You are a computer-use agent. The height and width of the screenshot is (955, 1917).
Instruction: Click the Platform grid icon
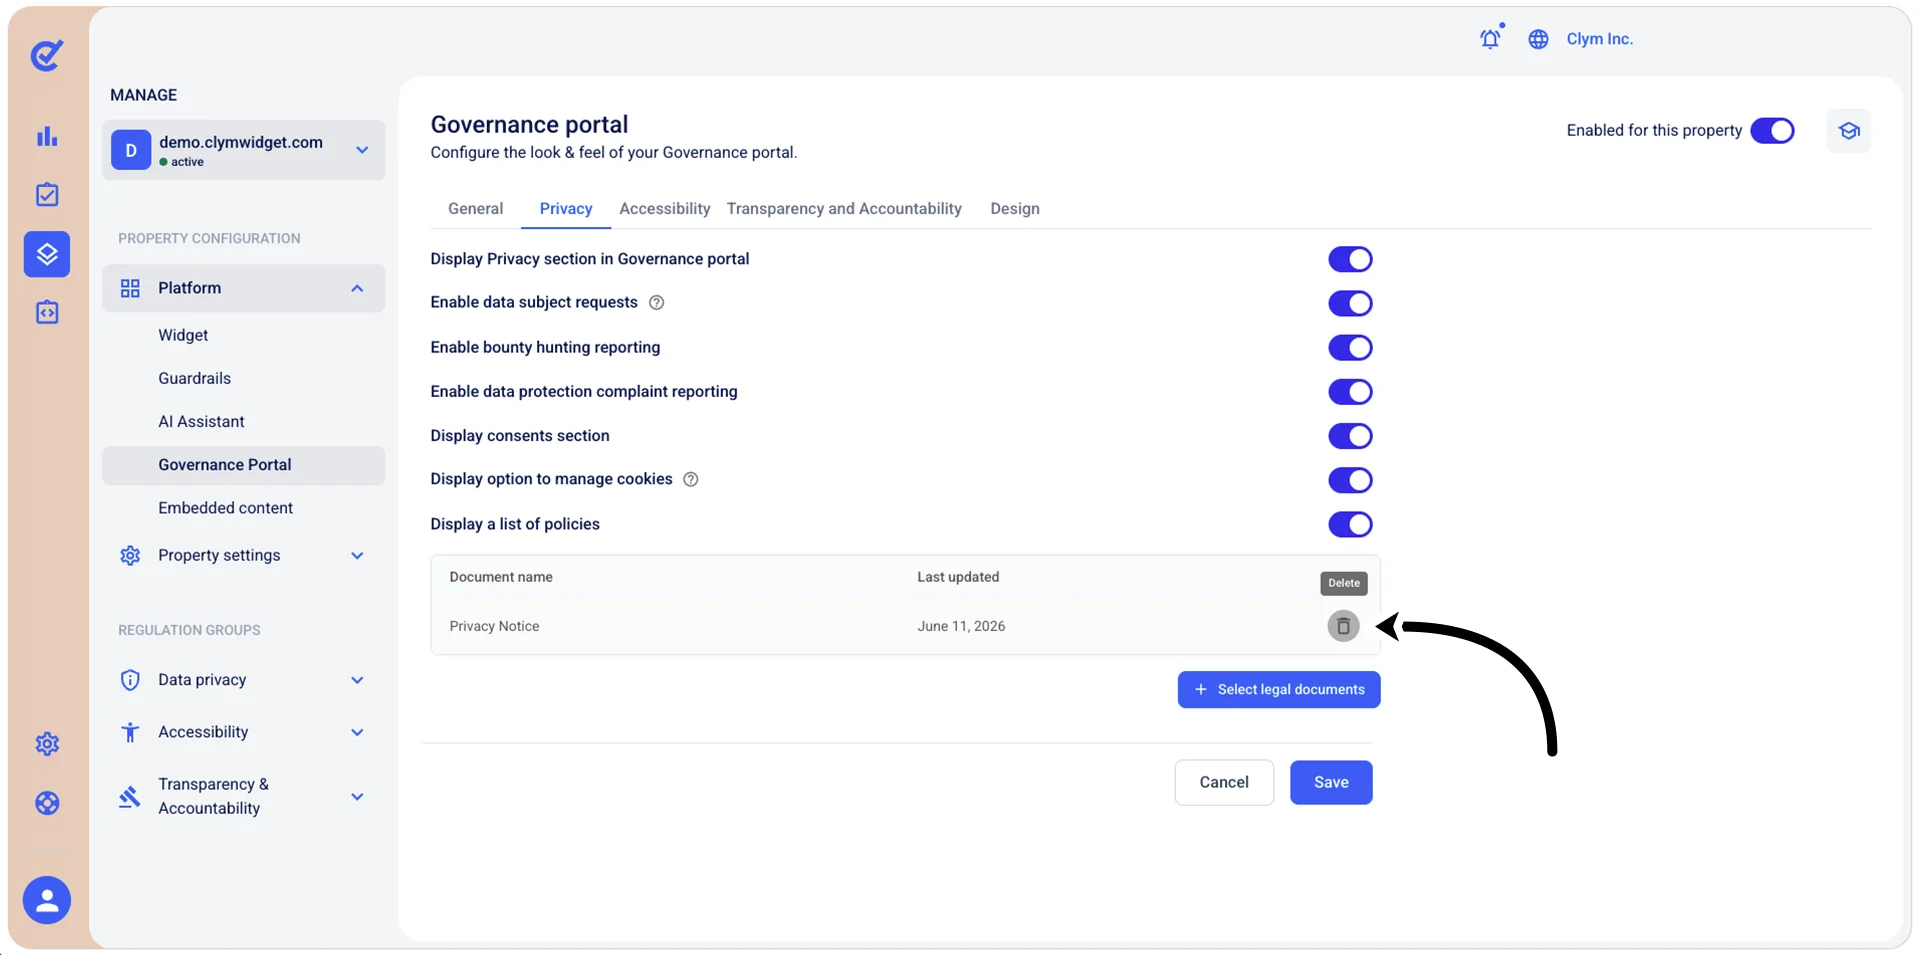click(130, 288)
